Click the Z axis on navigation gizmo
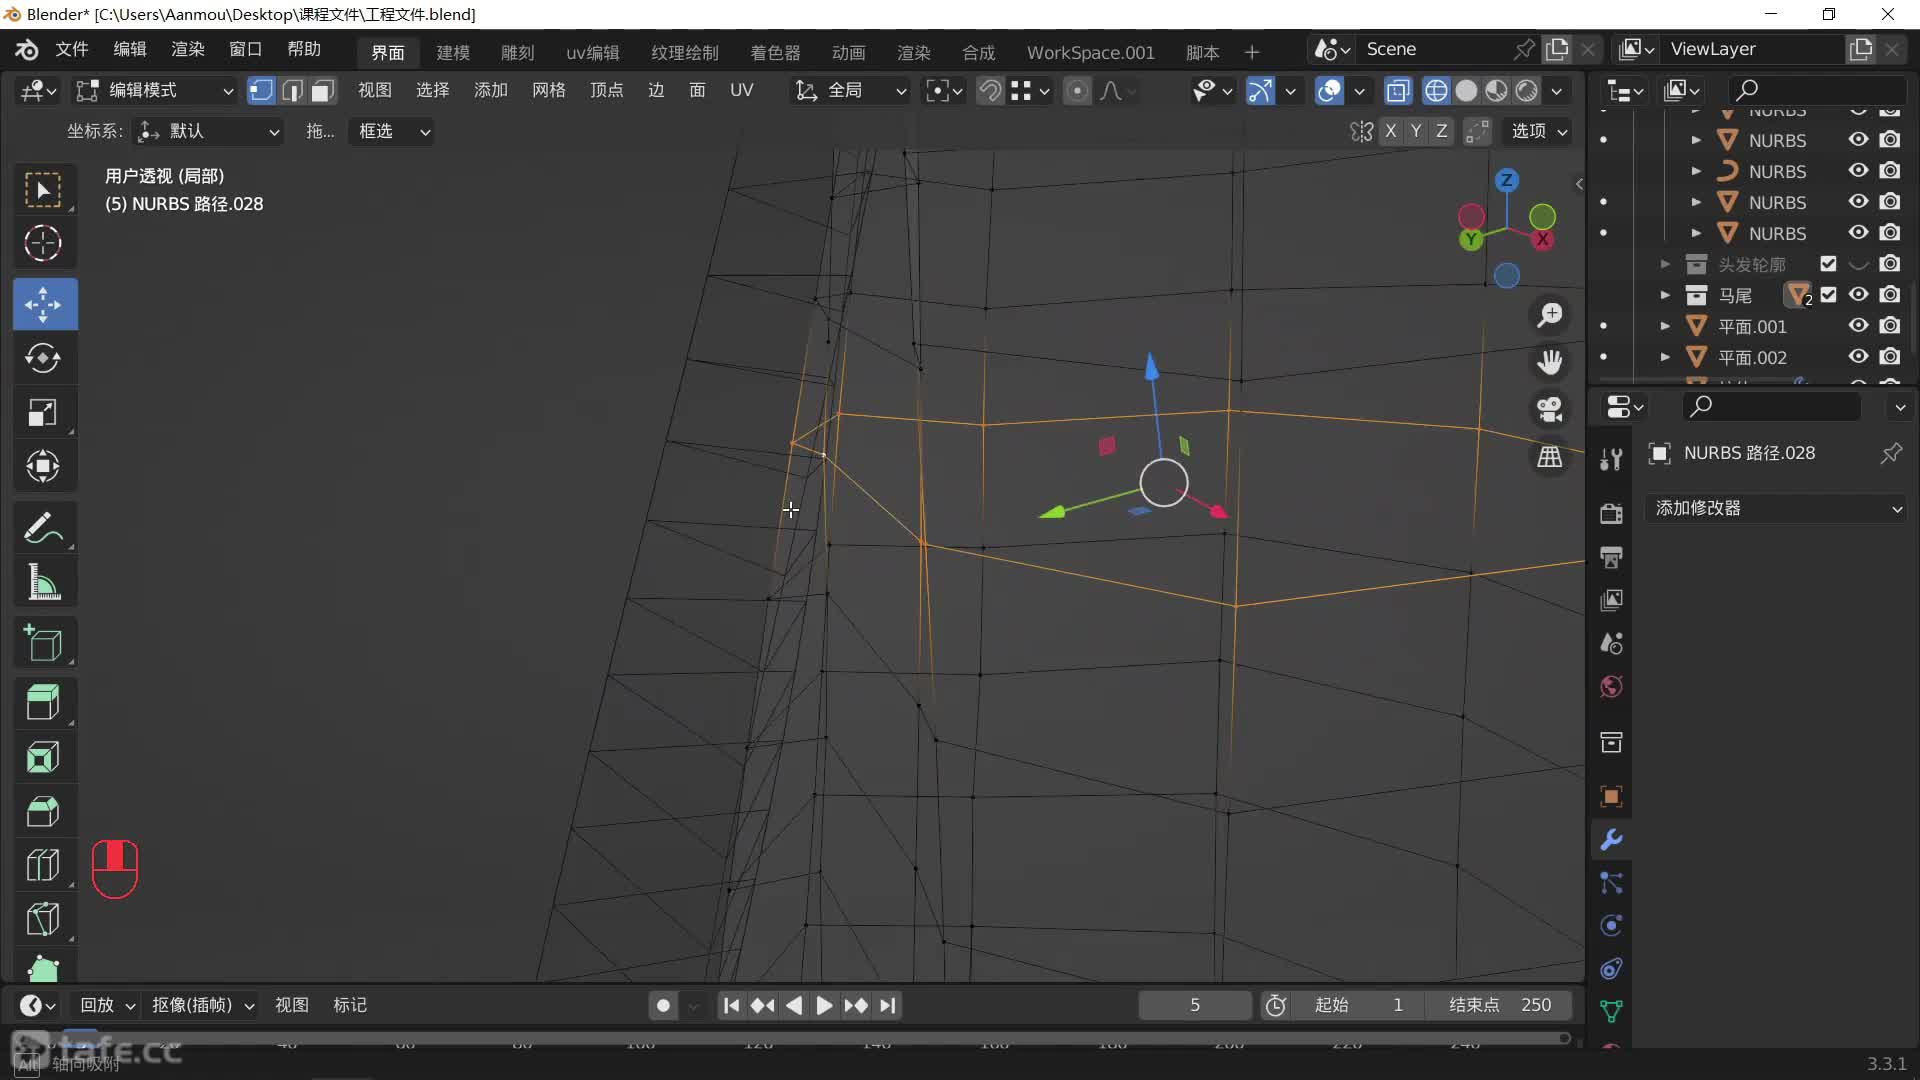 pyautogui.click(x=1507, y=181)
